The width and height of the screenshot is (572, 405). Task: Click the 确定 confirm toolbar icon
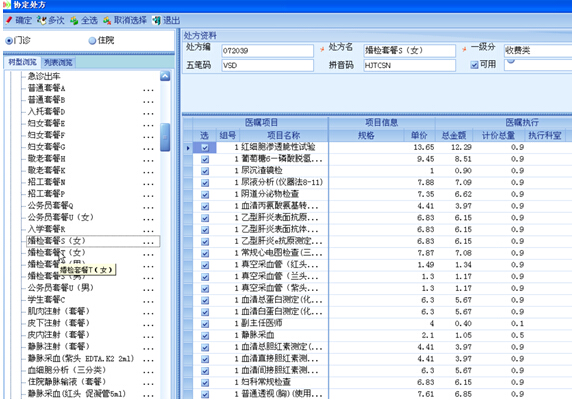(9, 20)
